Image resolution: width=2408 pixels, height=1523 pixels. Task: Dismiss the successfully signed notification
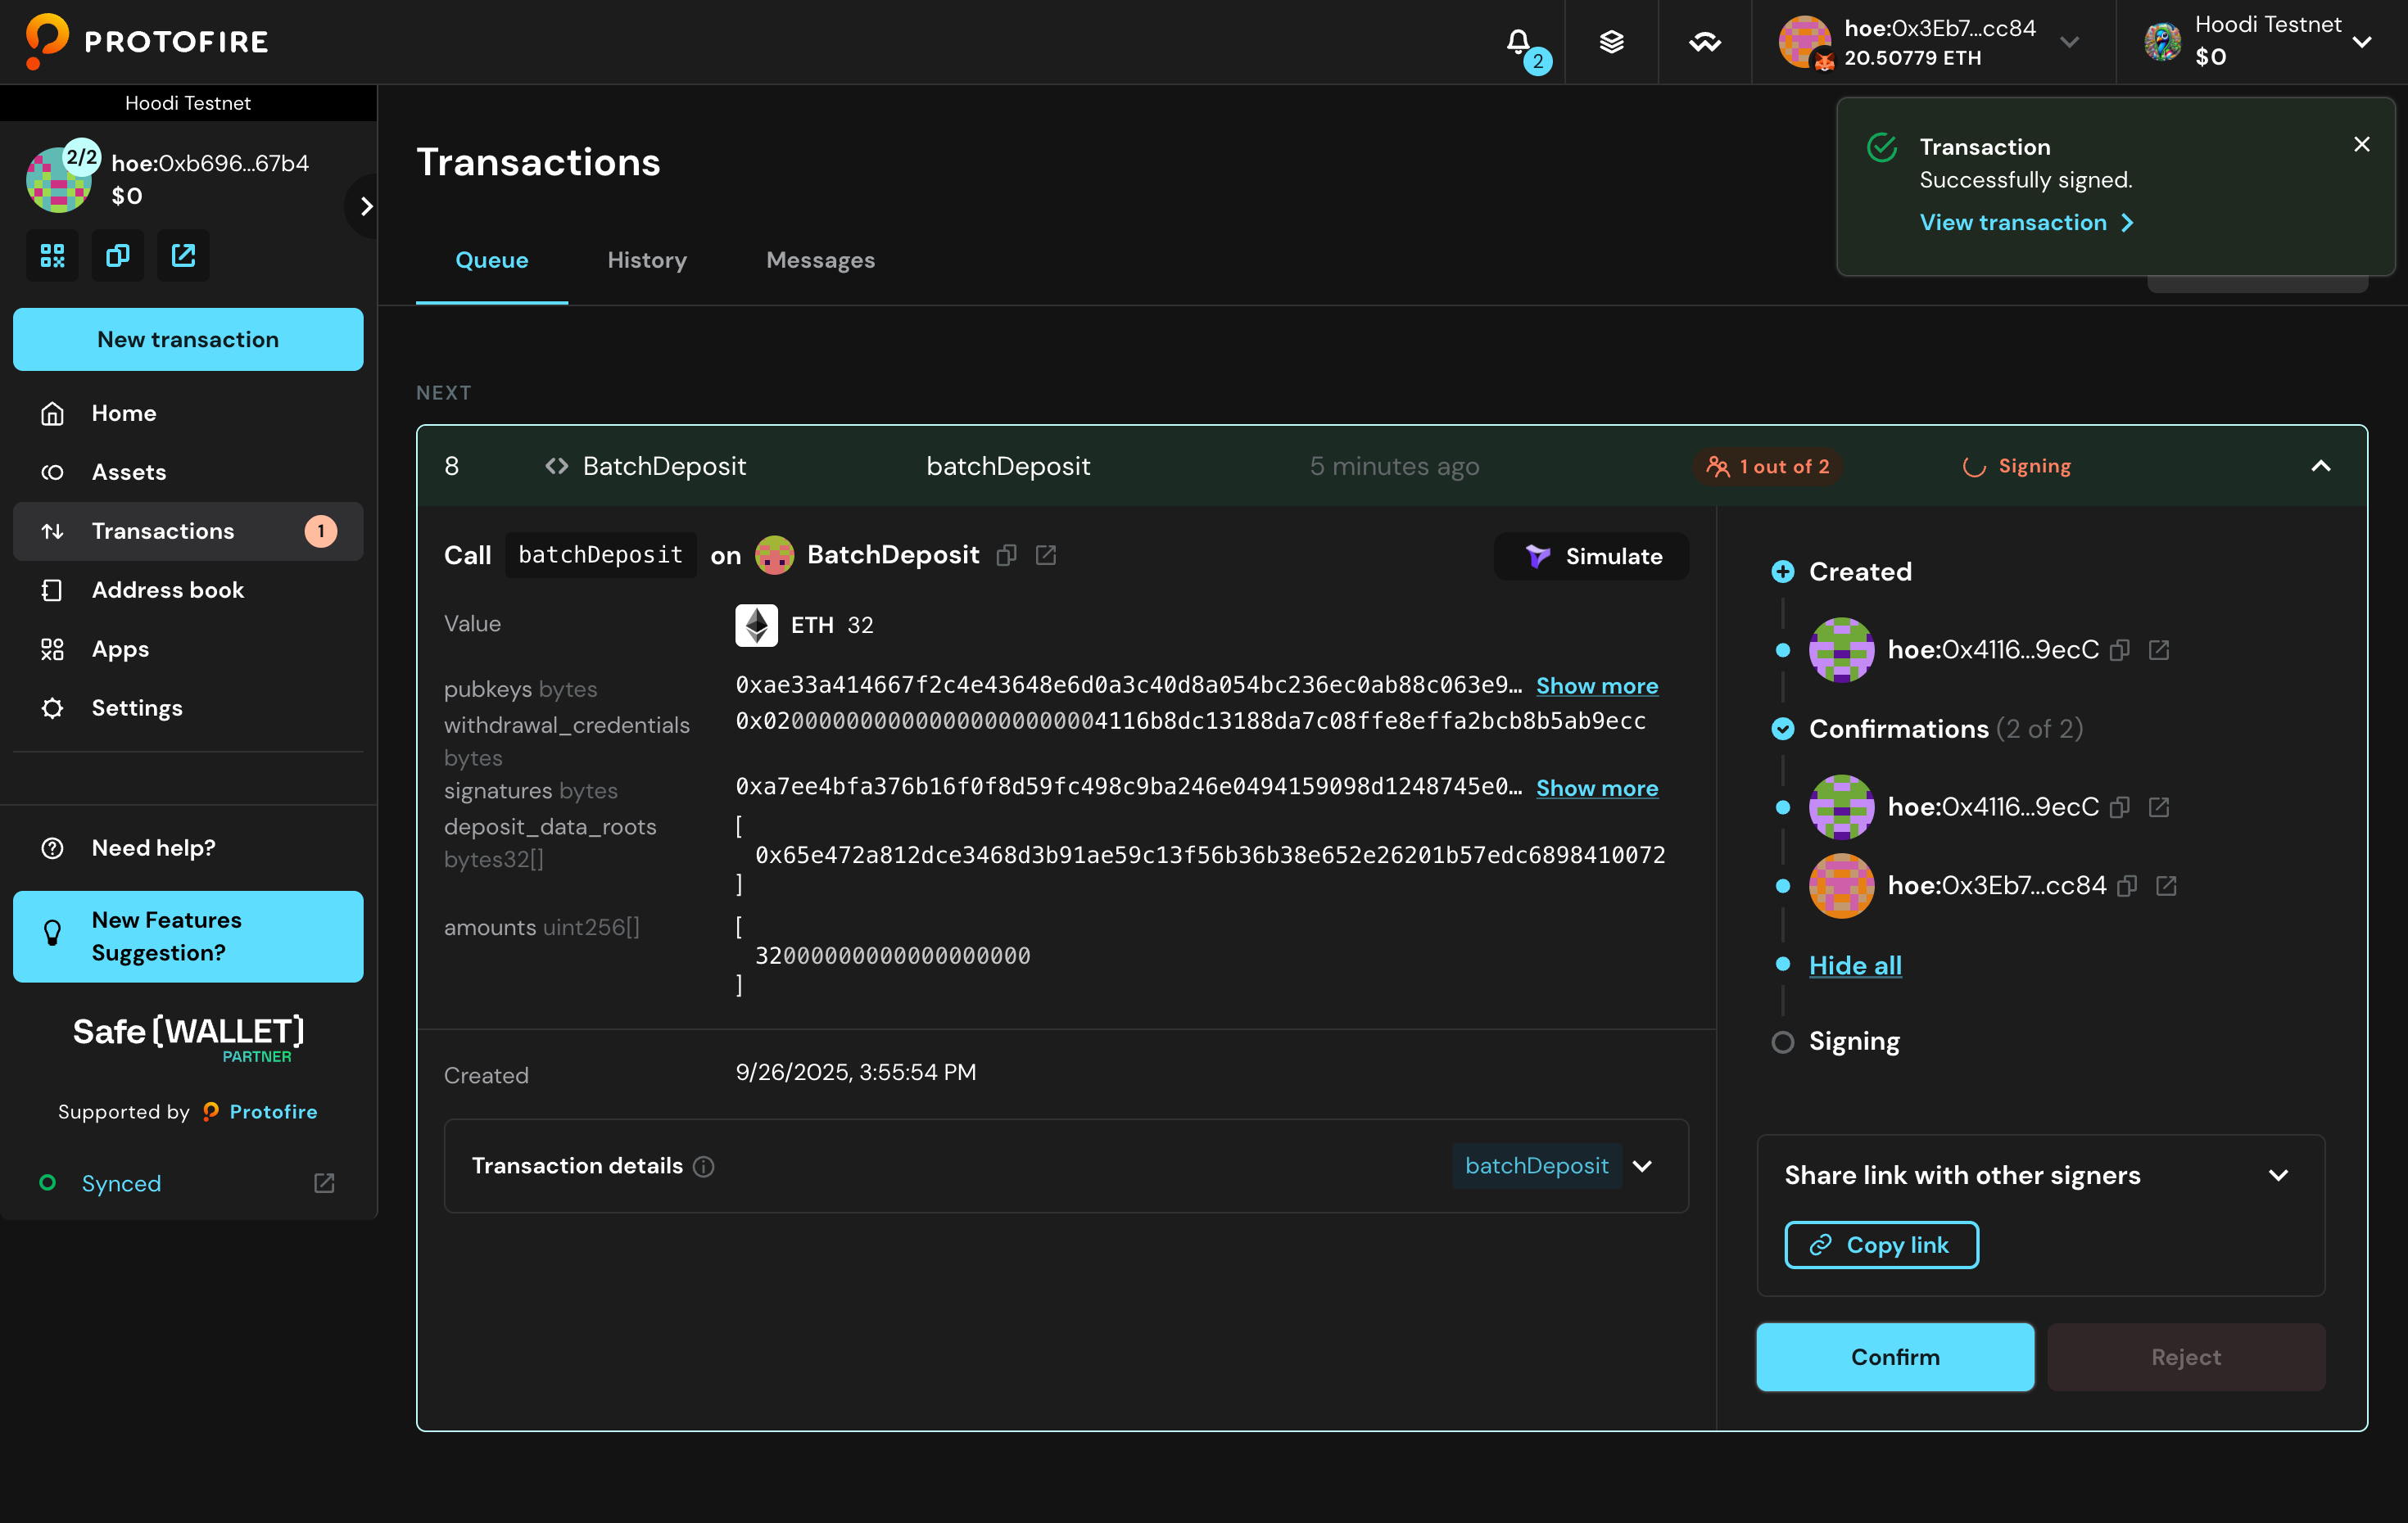(x=2361, y=145)
